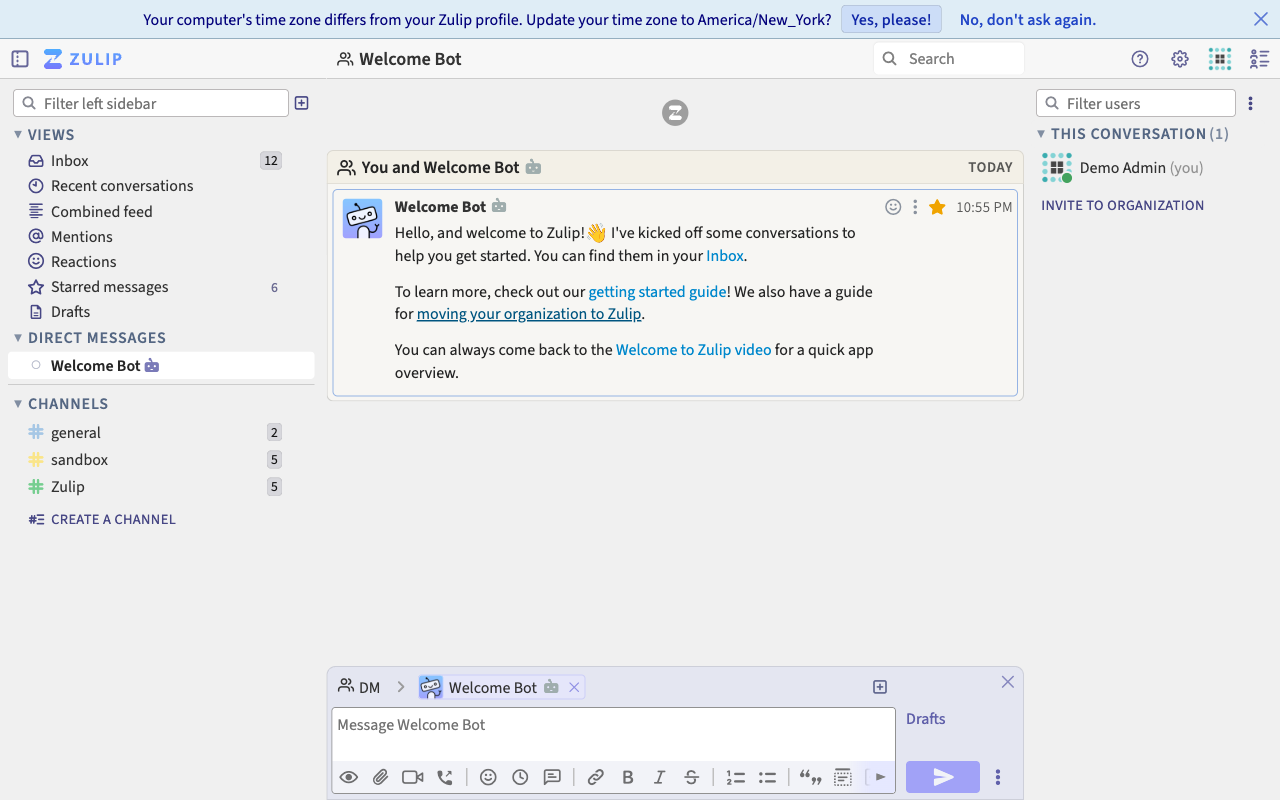Screen dimensions: 1280x800
Task: Insert a numbered list
Action: pos(735,777)
